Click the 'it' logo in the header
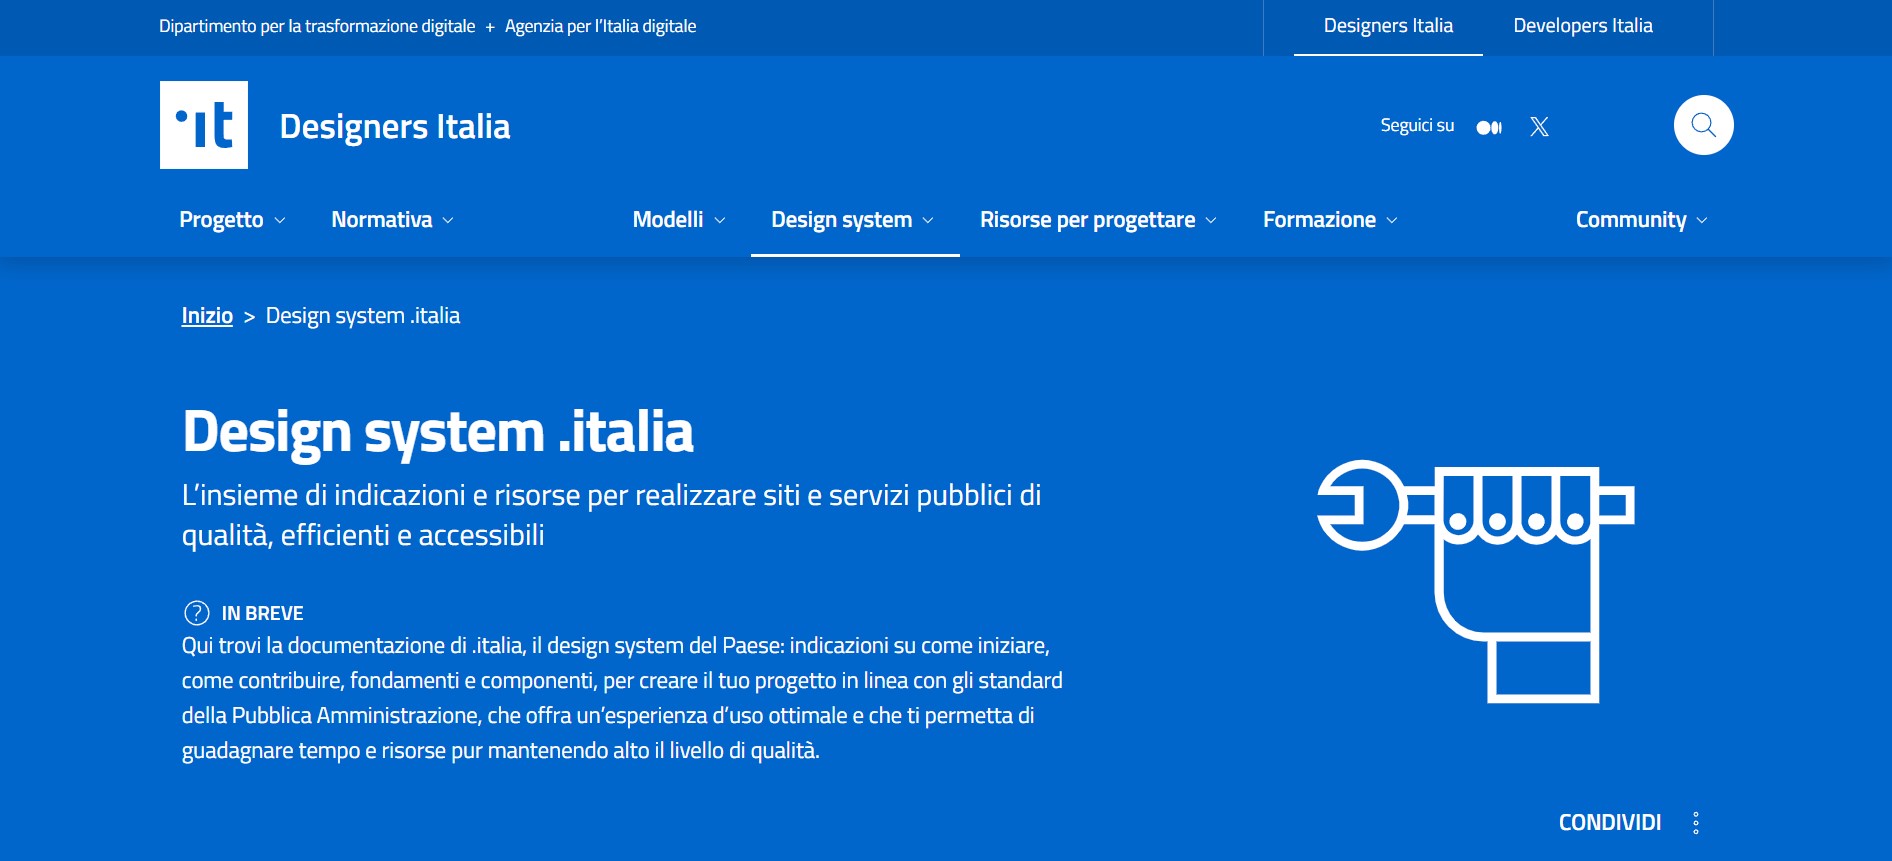Image resolution: width=1892 pixels, height=861 pixels. tap(204, 125)
